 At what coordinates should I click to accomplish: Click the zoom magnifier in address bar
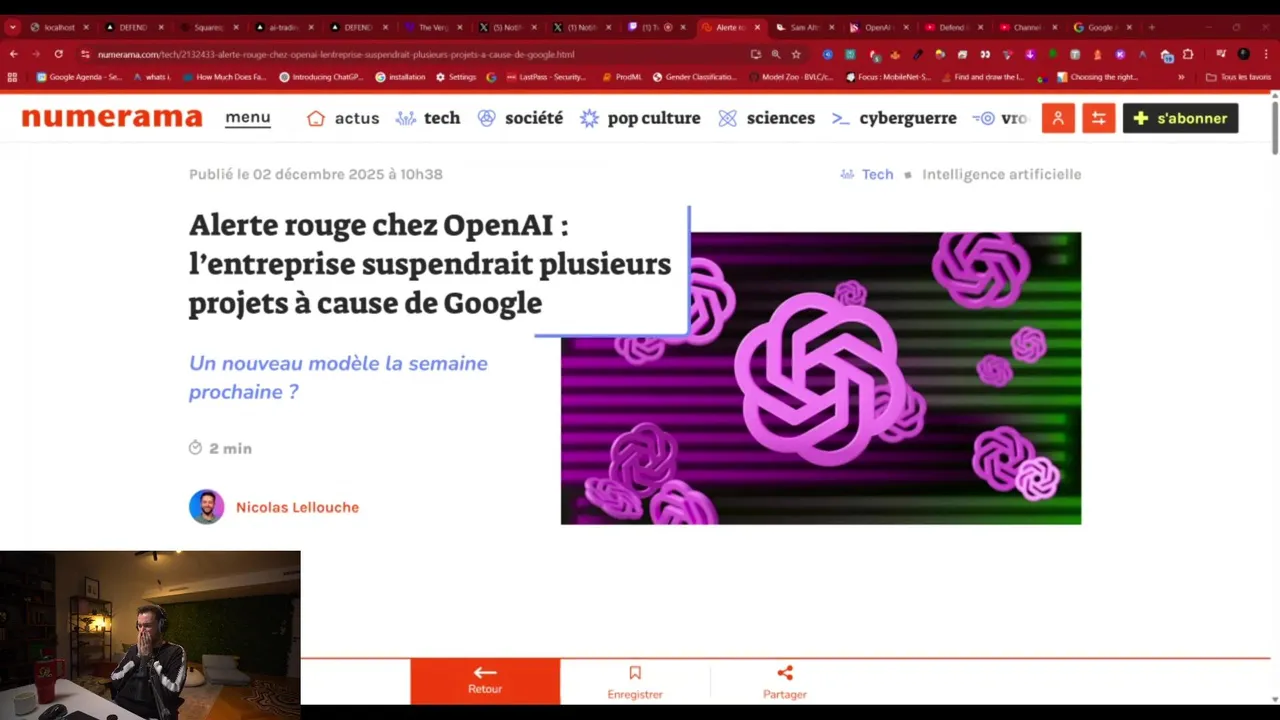776,54
